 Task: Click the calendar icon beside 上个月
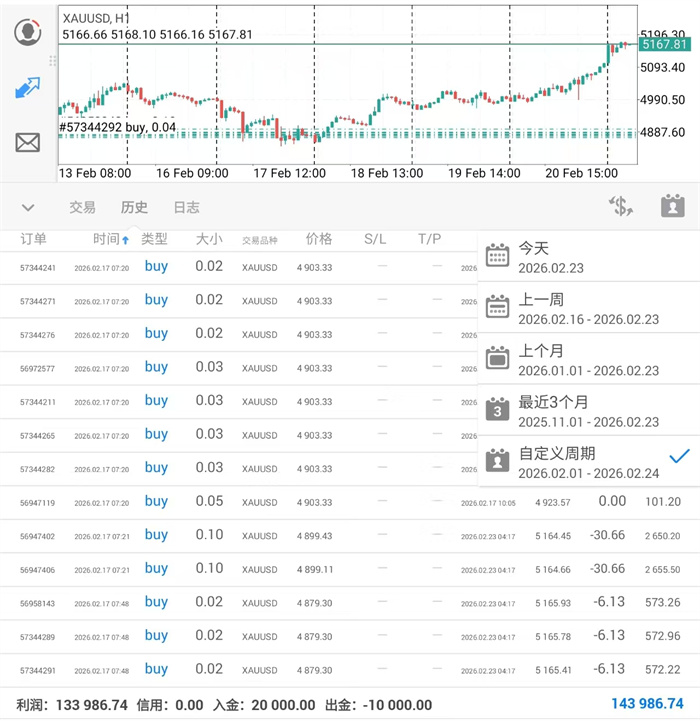(498, 358)
